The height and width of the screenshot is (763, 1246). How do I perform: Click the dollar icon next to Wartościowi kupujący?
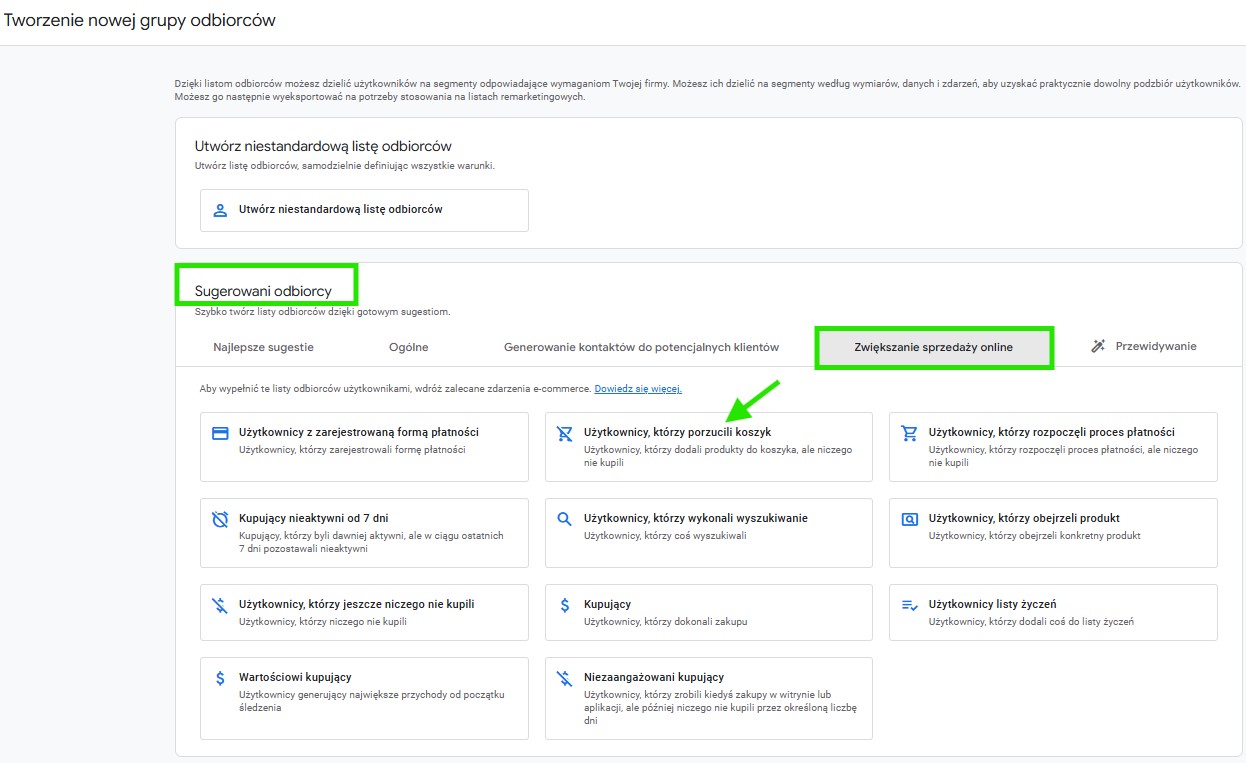click(x=221, y=677)
